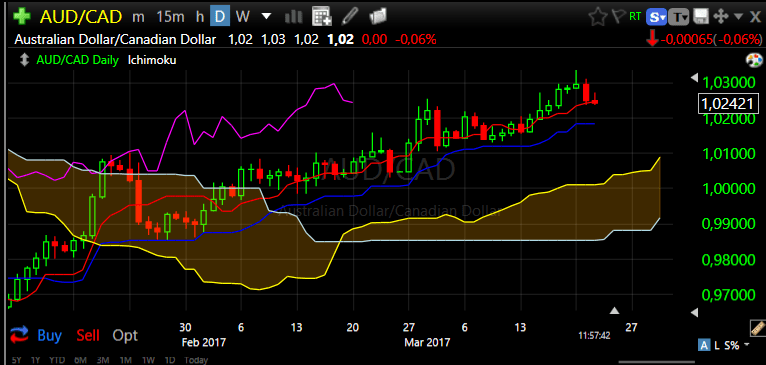Select the 1Y range
Screen dimensions: 766x365
[35, 360]
